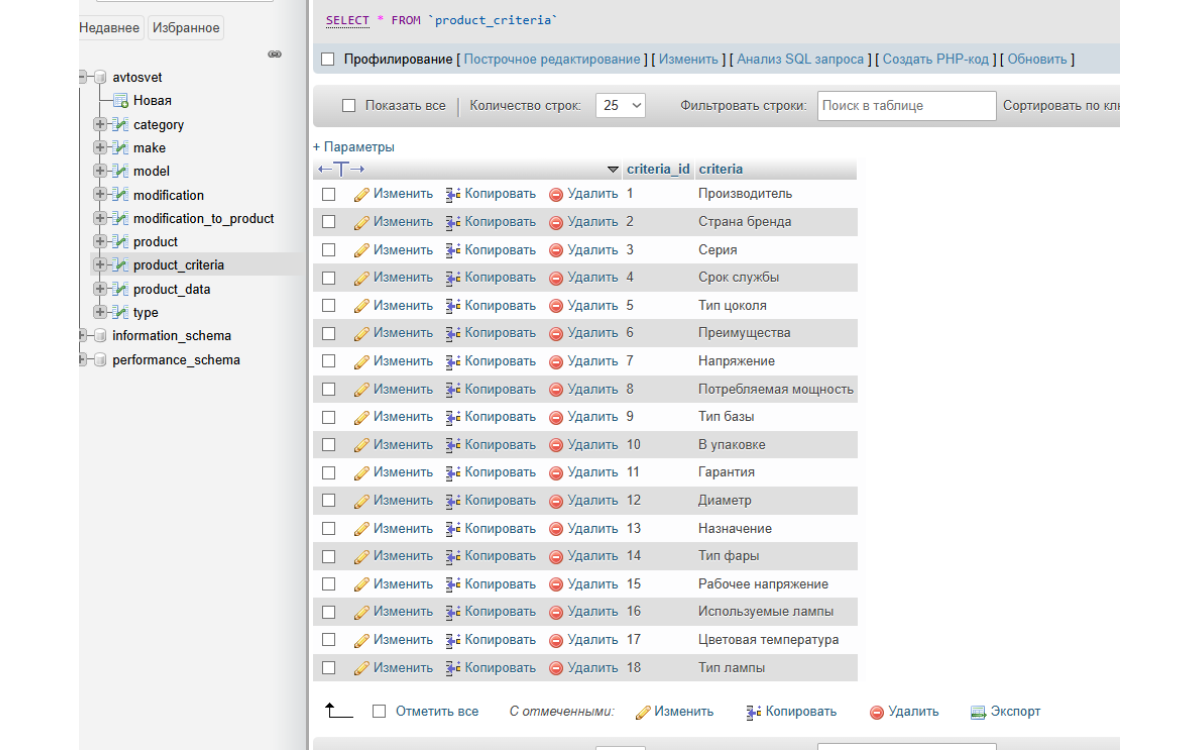Open the 'Анализ SQL запроса' link
The width and height of the screenshot is (1200, 750).
point(800,60)
